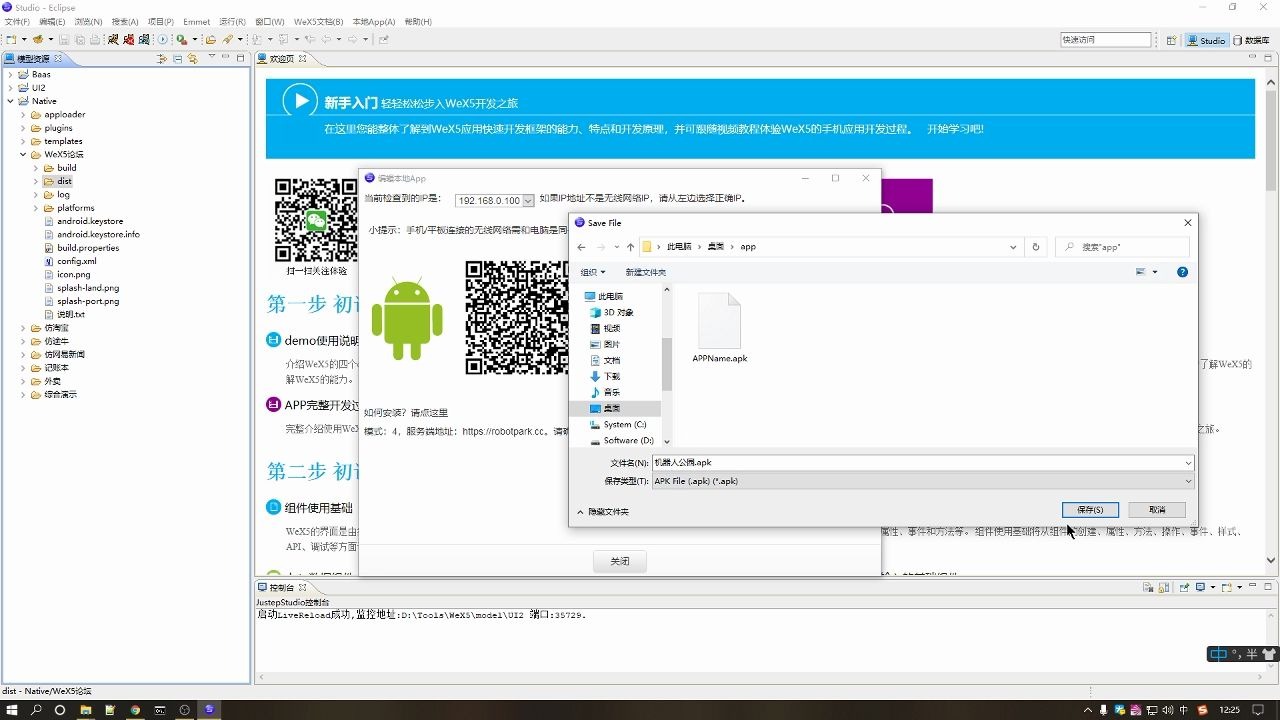1280x720 pixels.
Task: Open the file name history dropdown arrow
Action: click(1188, 463)
